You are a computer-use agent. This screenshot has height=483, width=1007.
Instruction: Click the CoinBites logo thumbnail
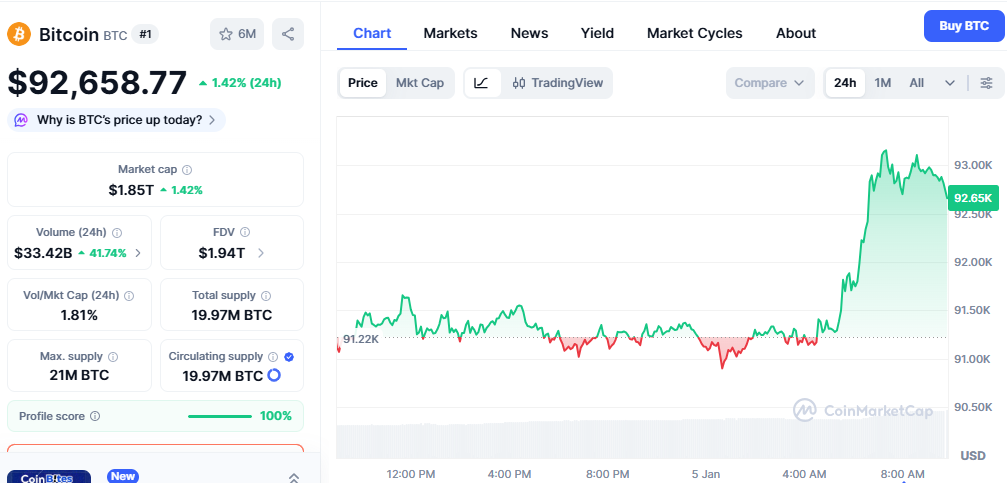pyautogui.click(x=49, y=477)
